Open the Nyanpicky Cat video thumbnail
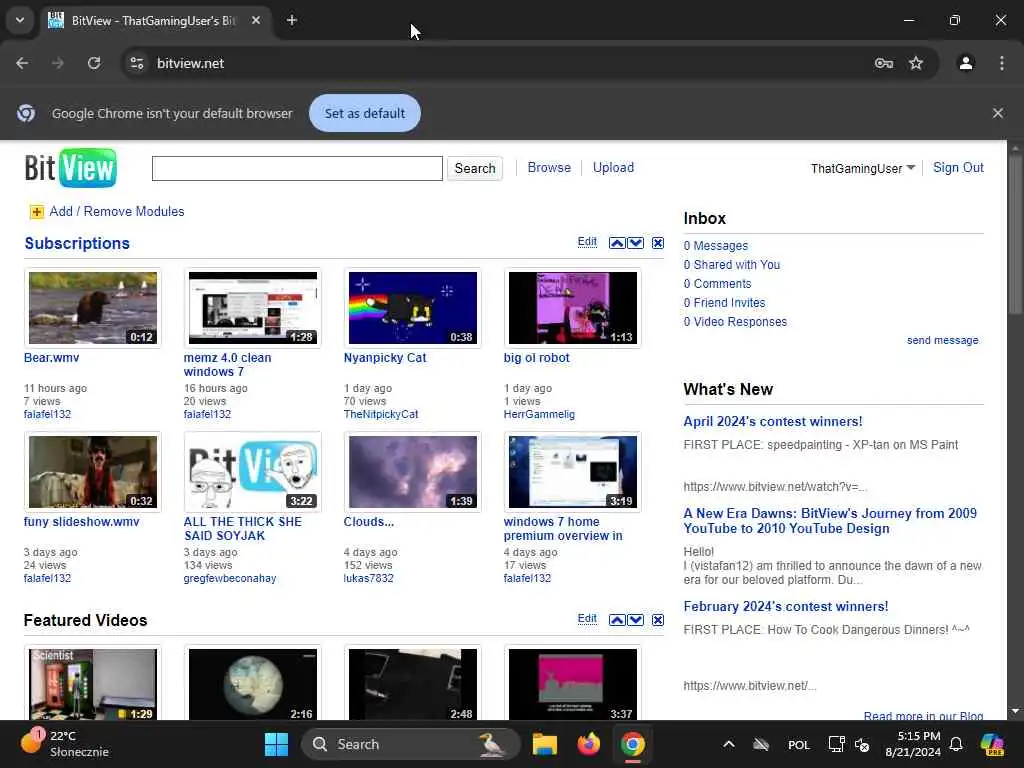Viewport: 1024px width, 768px height. 413,308
